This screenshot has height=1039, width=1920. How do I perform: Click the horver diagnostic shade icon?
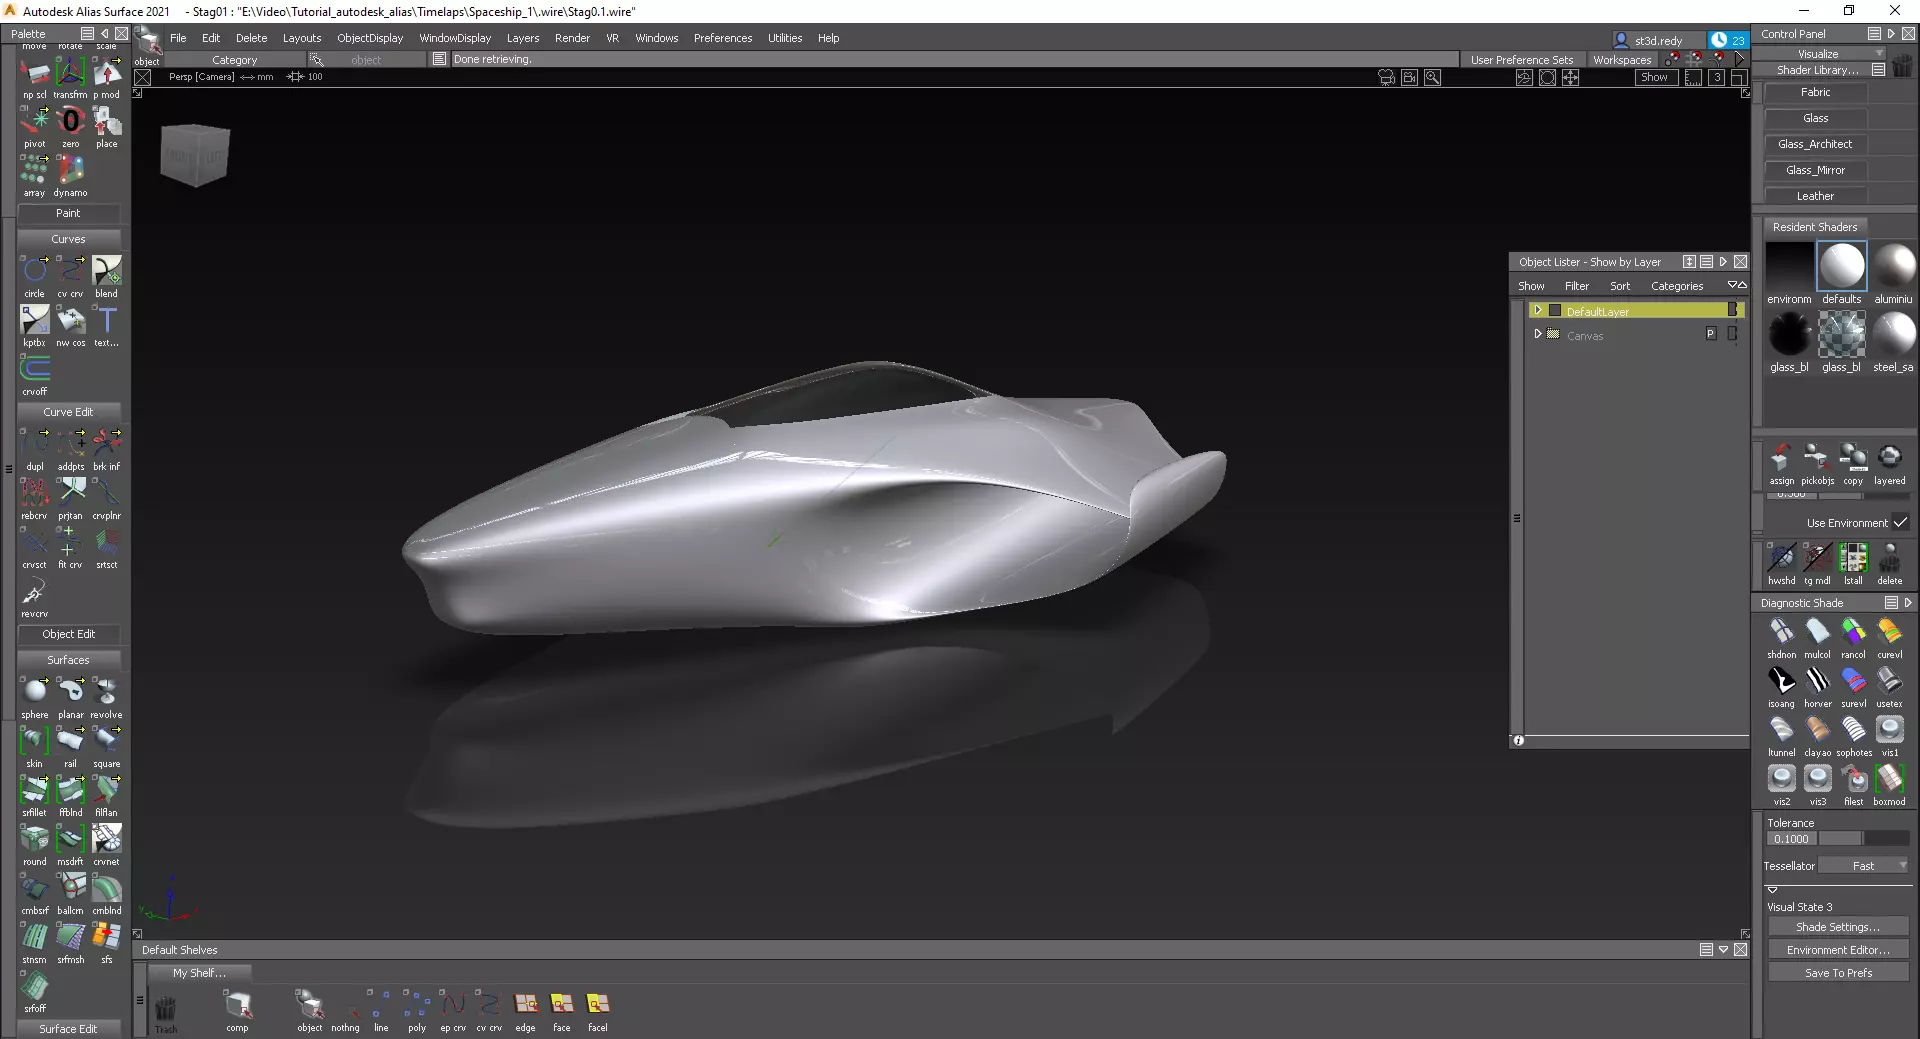[1817, 681]
